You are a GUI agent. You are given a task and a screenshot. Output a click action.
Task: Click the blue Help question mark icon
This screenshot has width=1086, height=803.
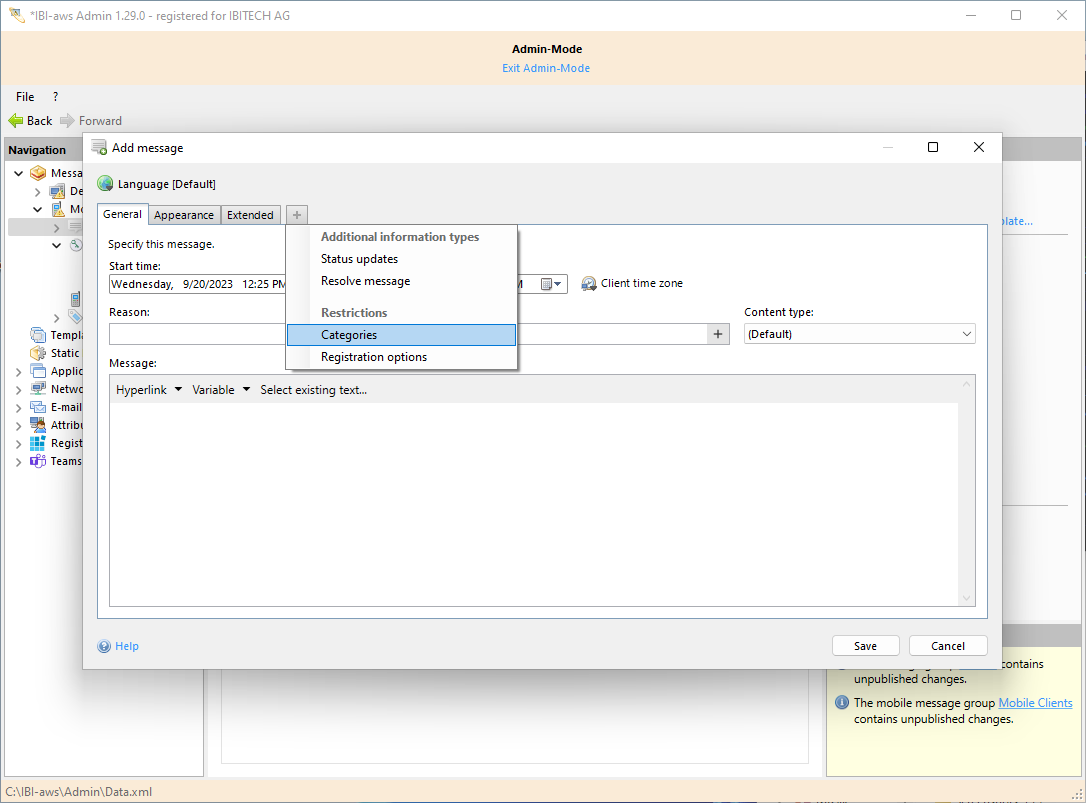104,646
